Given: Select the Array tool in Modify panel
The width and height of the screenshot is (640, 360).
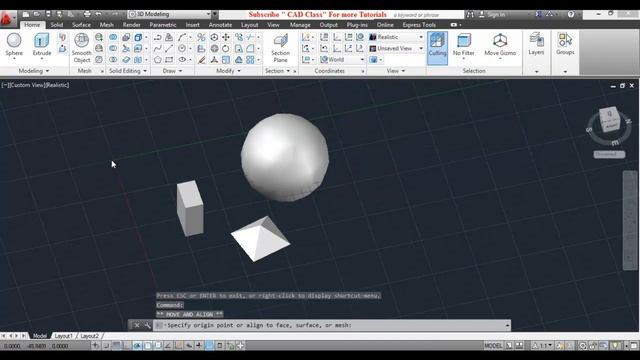Looking at the screenshot, I should coord(250,60).
